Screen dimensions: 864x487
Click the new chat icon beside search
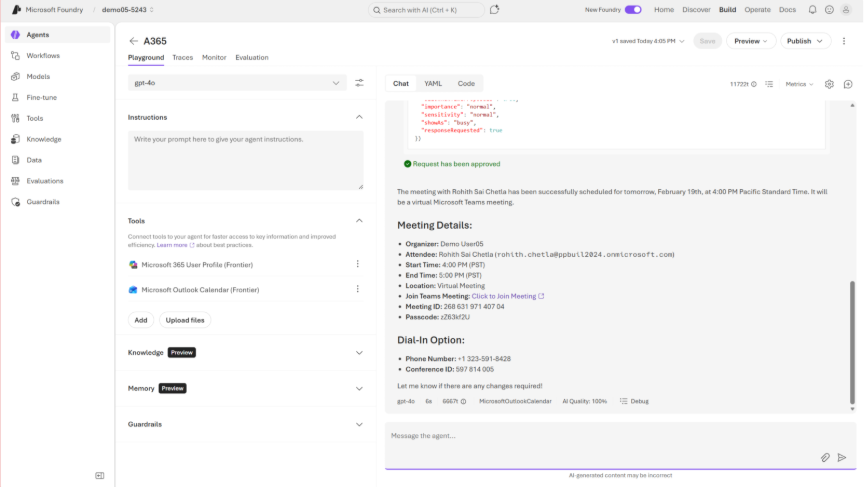click(x=494, y=9)
